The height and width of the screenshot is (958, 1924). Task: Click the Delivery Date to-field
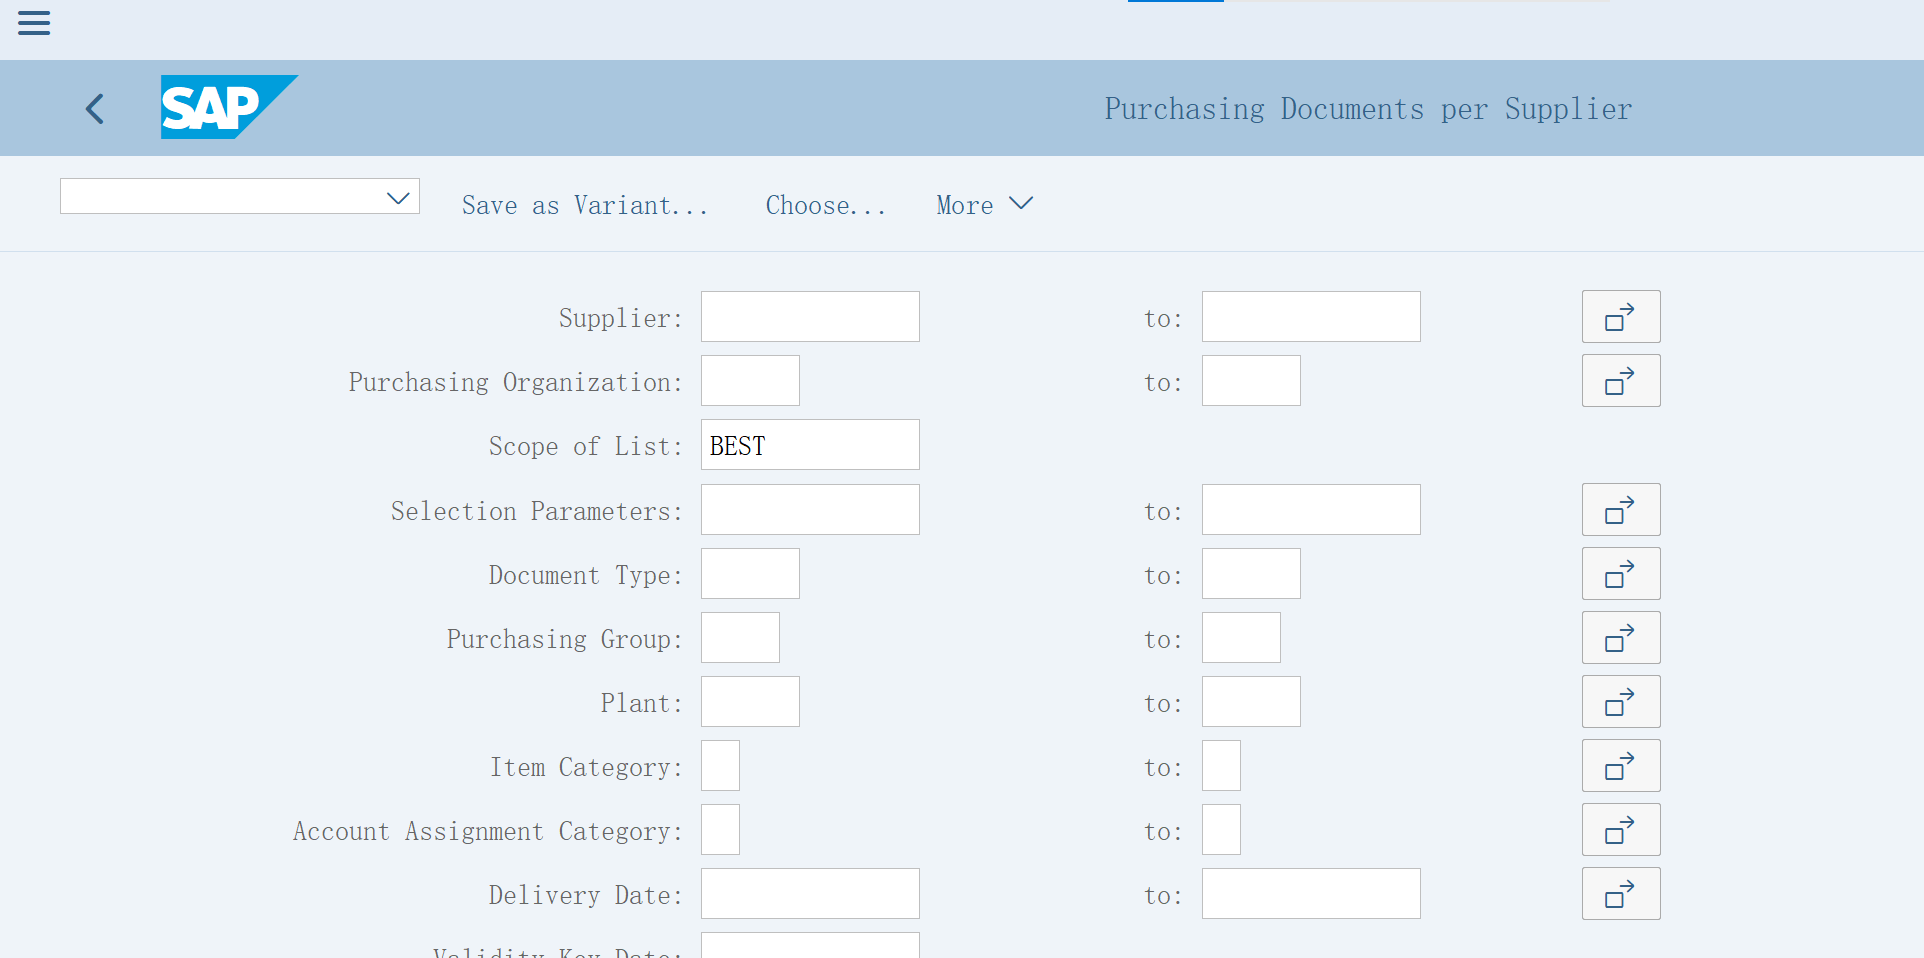point(1310,894)
